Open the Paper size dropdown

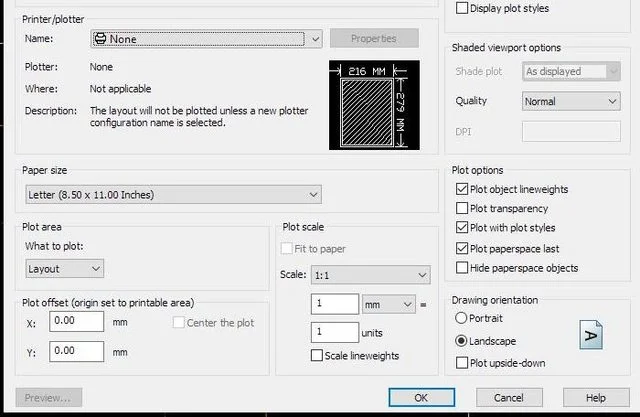[173, 195]
